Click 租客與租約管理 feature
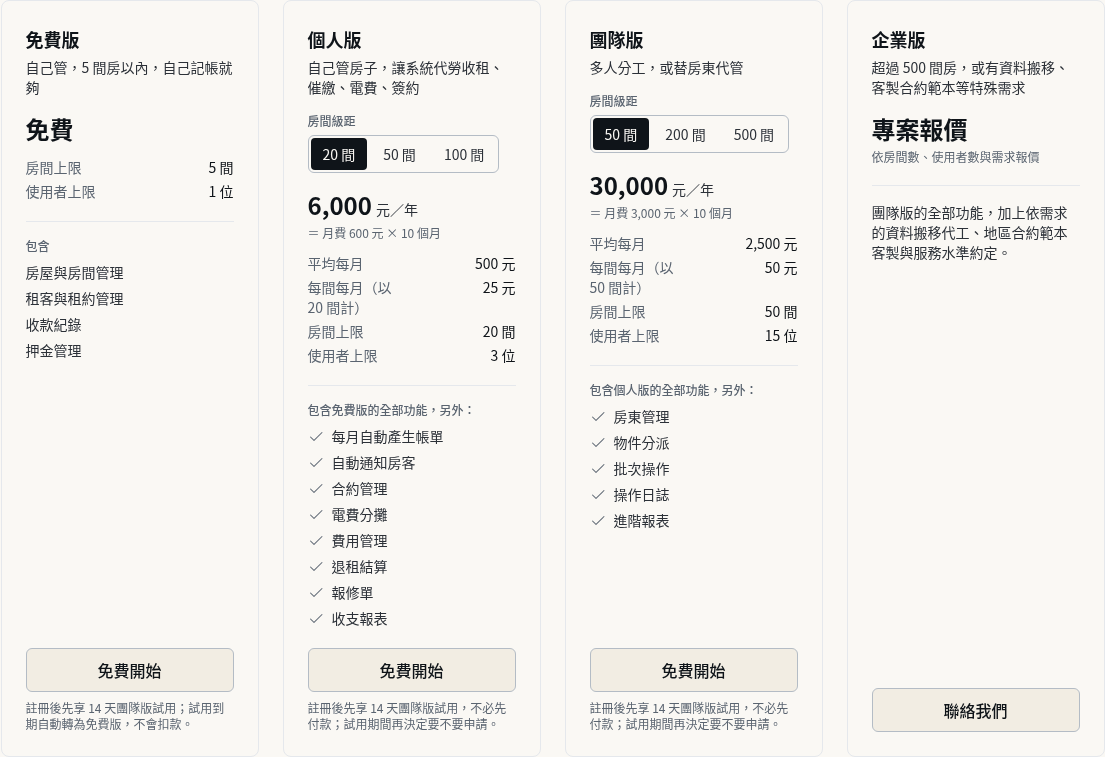 click(75, 300)
